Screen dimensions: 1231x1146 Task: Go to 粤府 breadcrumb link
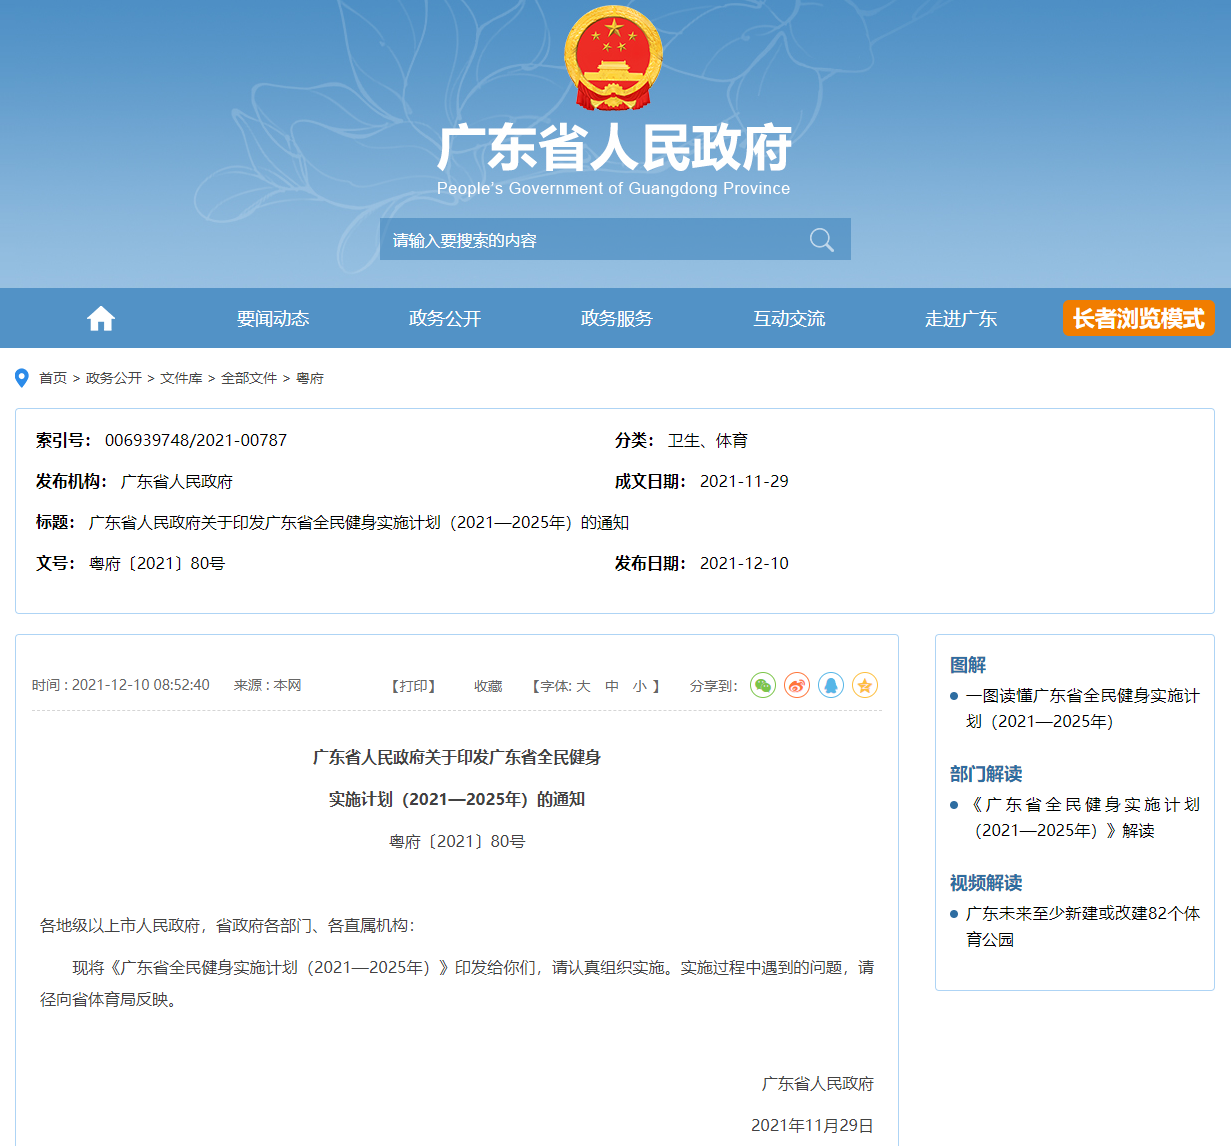310,378
